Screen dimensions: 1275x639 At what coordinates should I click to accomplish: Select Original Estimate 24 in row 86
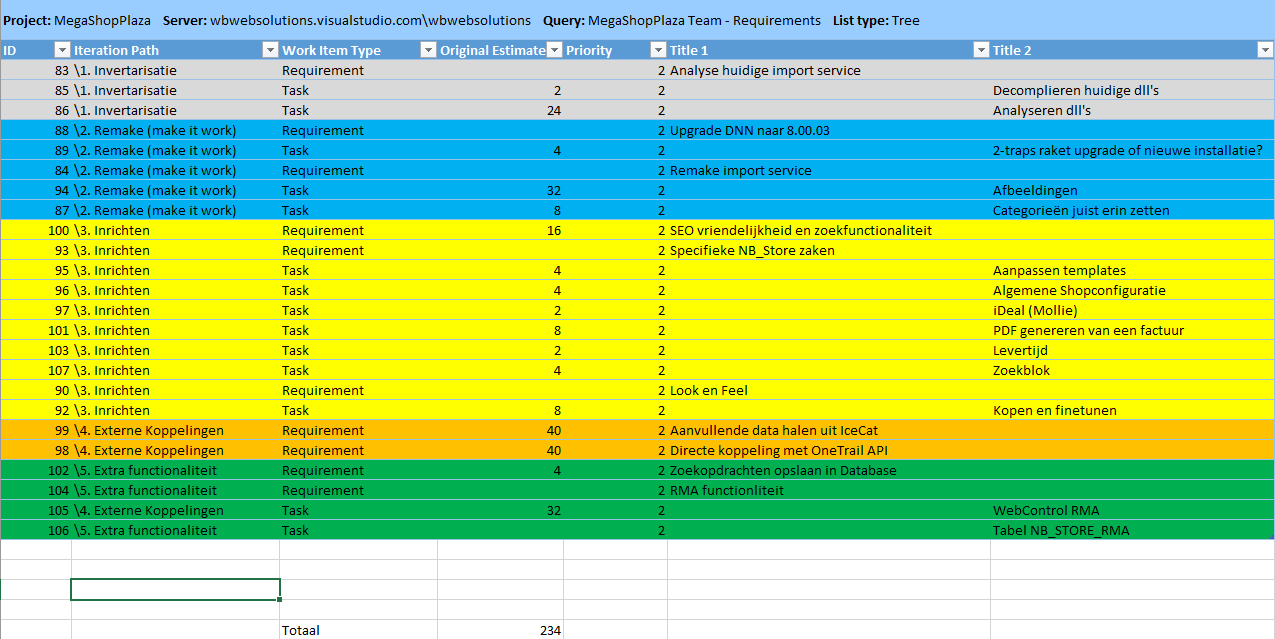click(x=500, y=110)
